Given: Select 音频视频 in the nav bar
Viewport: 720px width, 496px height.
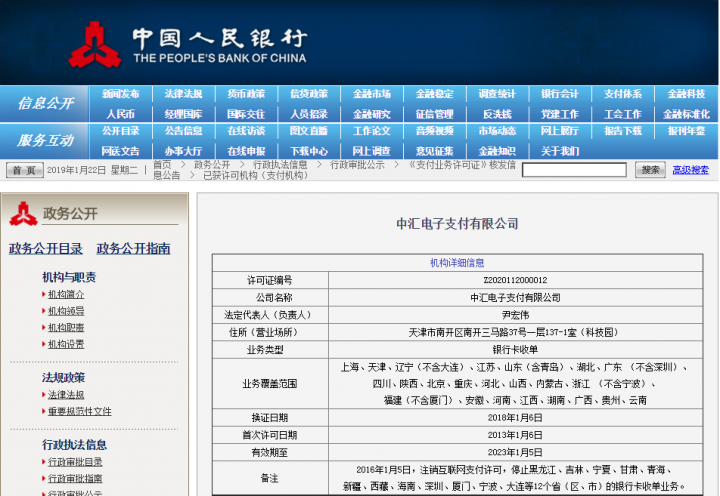Looking at the screenshot, I should 434,131.
